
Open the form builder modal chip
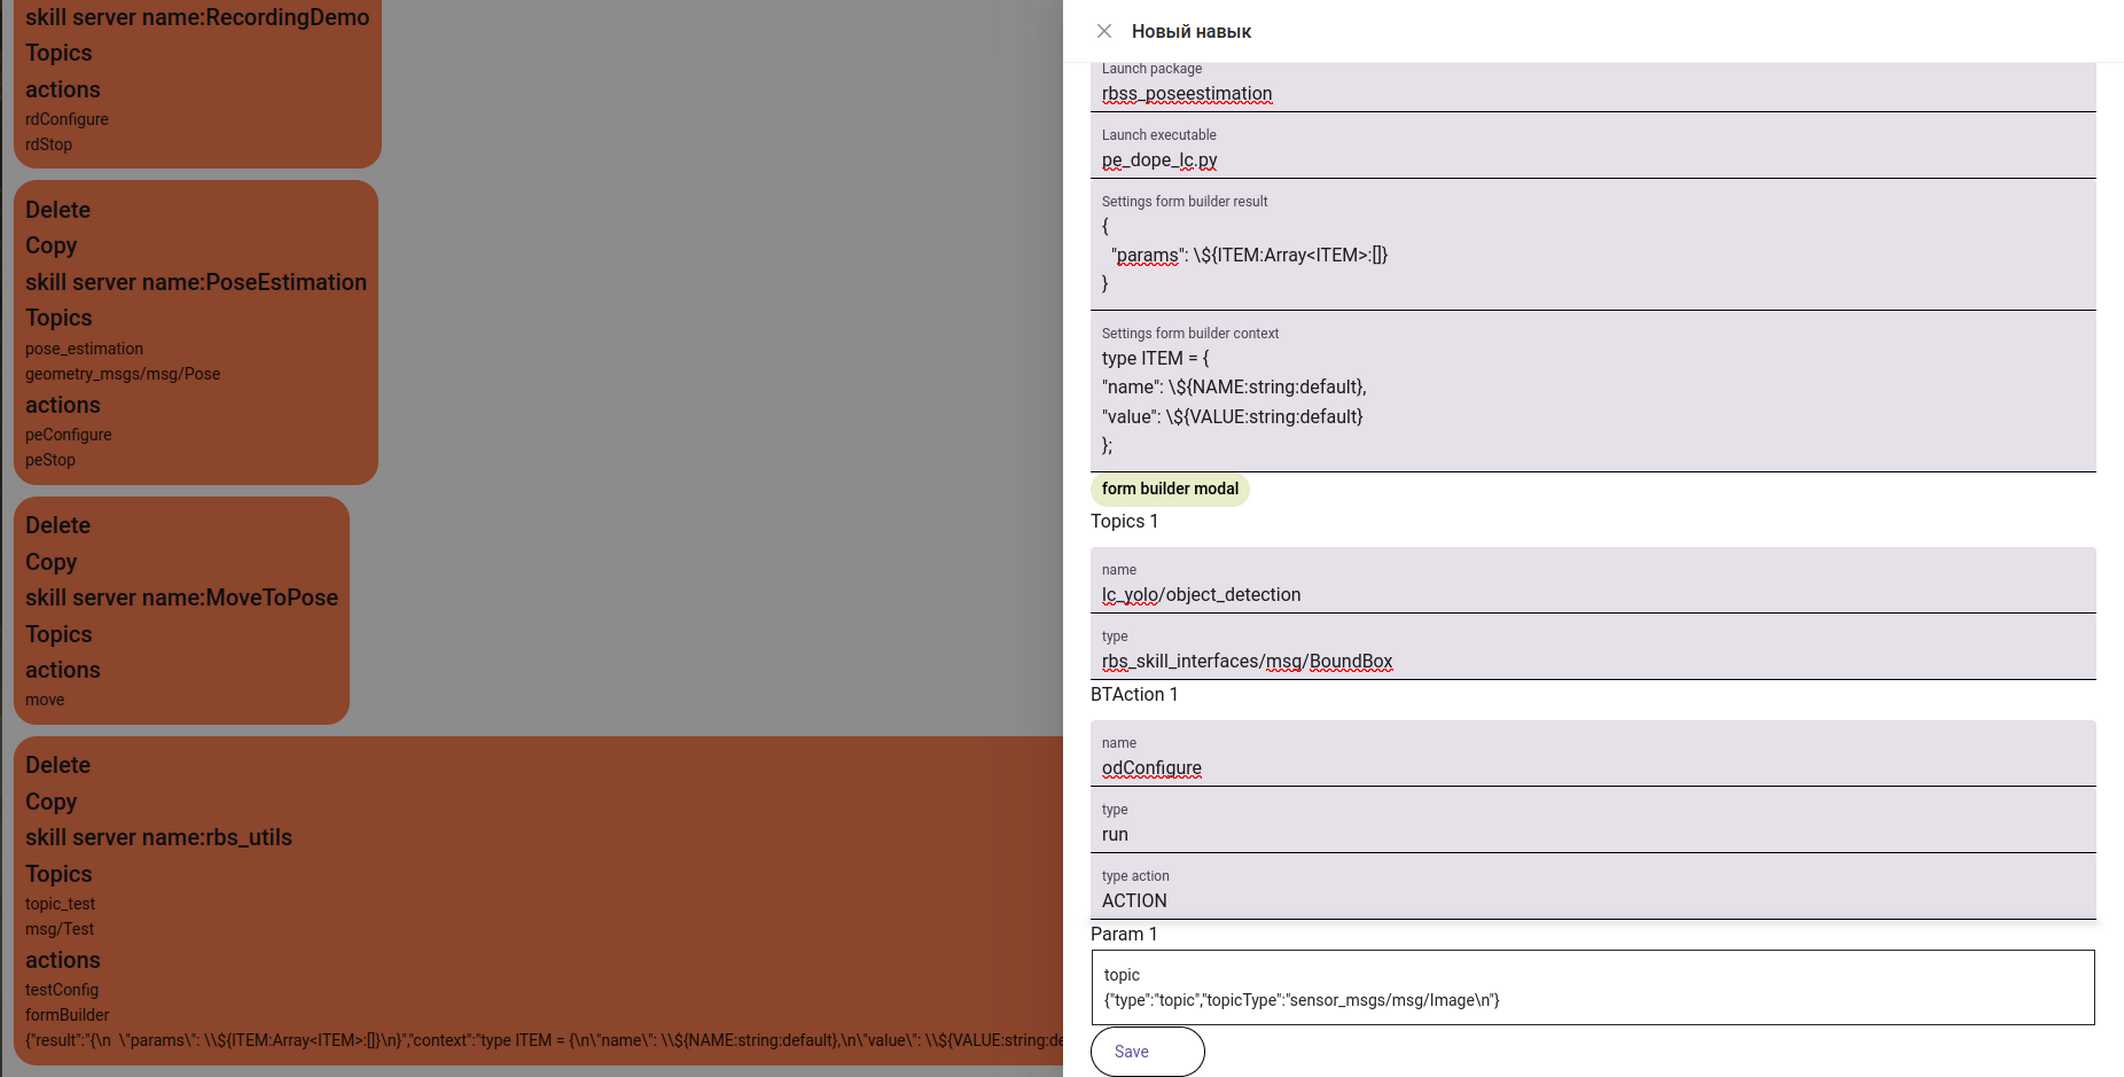click(x=1169, y=489)
